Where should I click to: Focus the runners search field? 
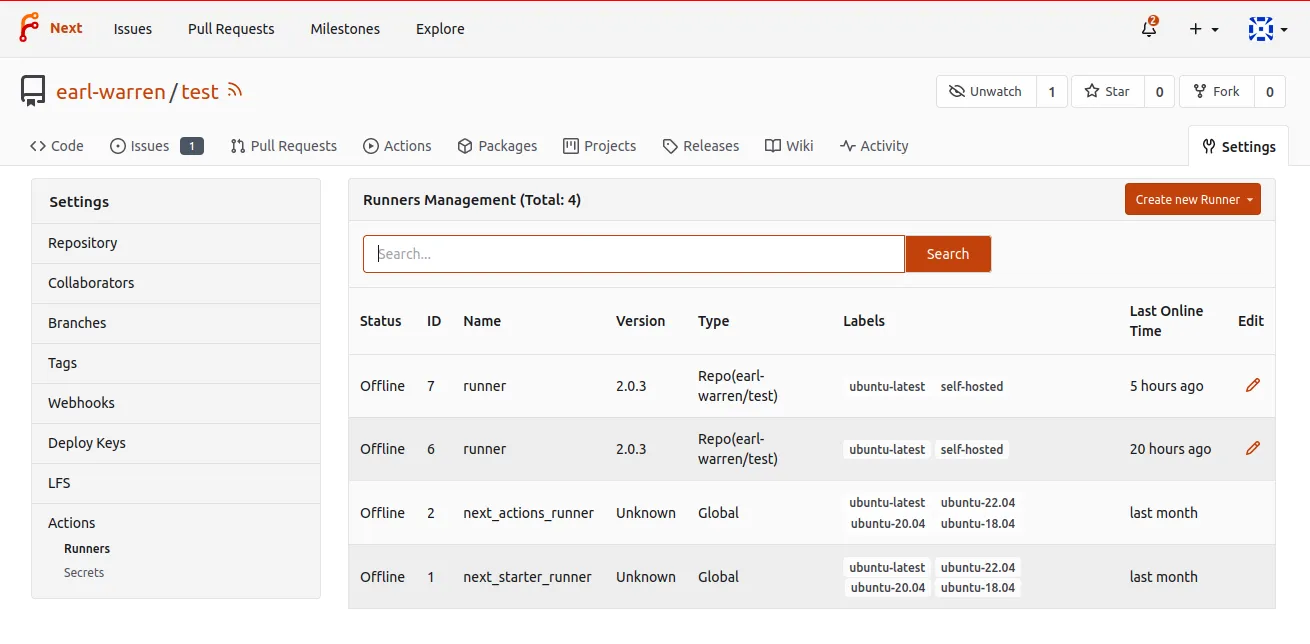click(633, 254)
